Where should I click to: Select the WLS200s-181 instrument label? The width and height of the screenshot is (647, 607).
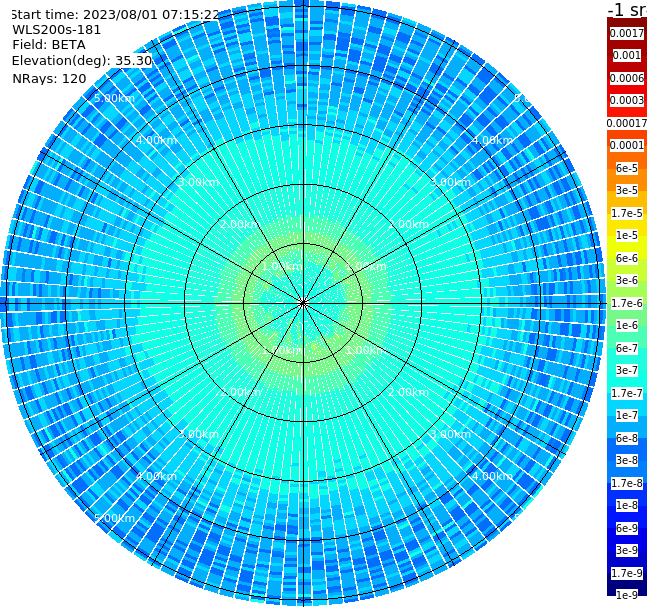(x=57, y=30)
